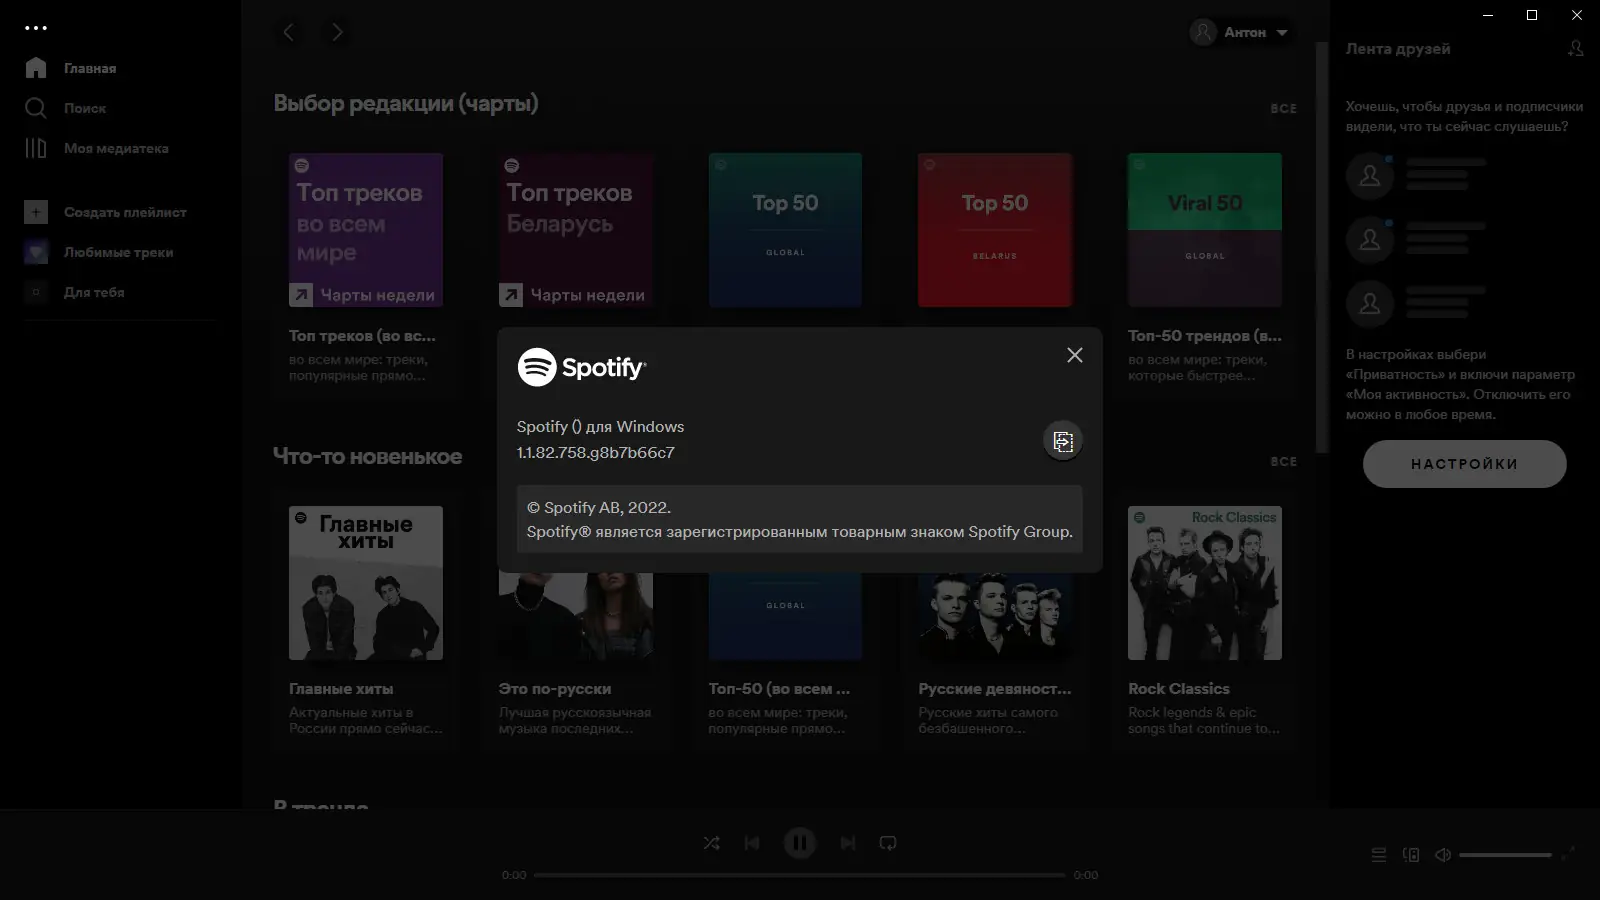
Task: Select the Это по-русски playlist title
Action: pyautogui.click(x=555, y=689)
